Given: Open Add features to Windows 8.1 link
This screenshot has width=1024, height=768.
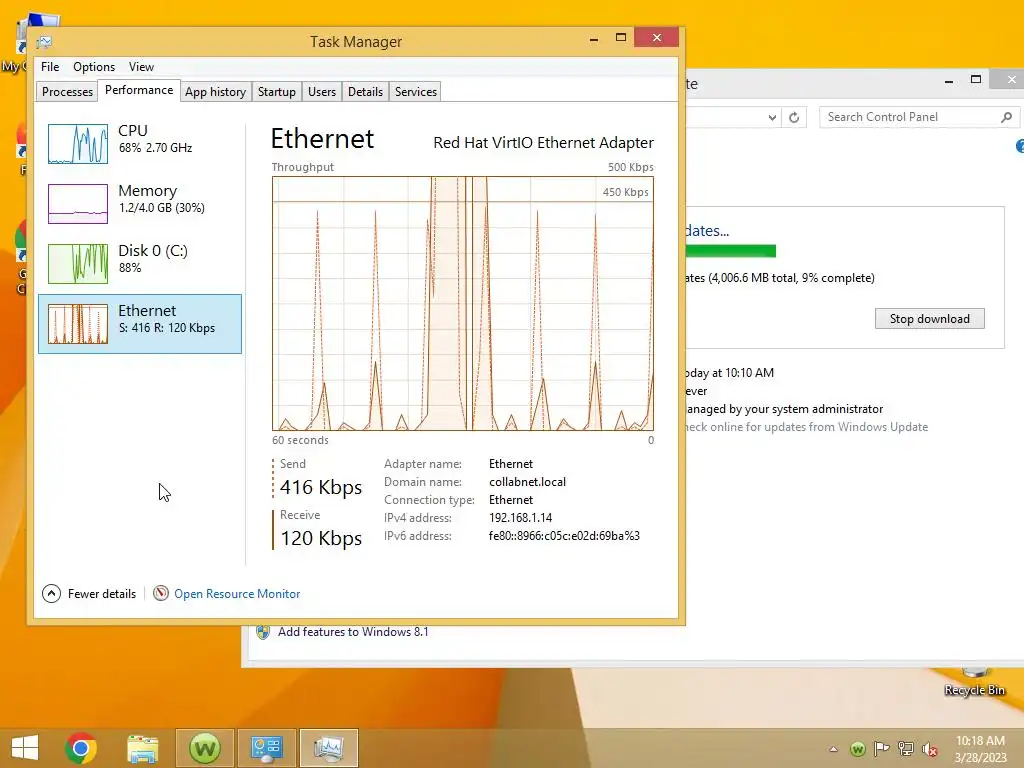Looking at the screenshot, I should point(353,632).
